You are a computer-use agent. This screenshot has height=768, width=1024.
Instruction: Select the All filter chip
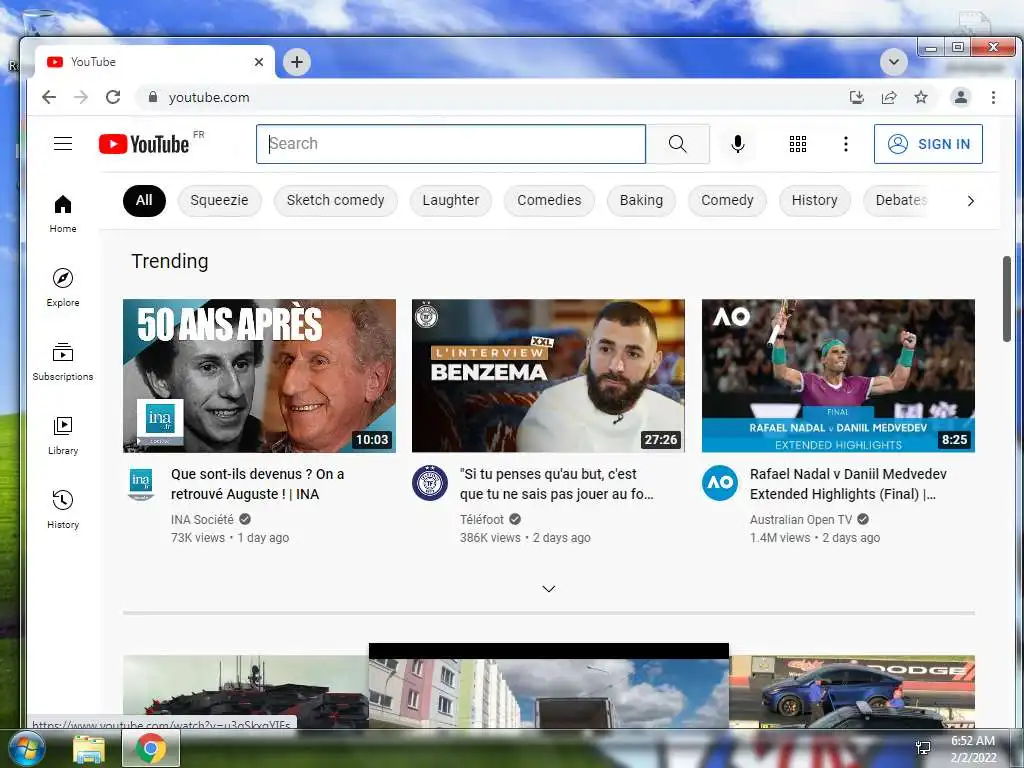144,200
